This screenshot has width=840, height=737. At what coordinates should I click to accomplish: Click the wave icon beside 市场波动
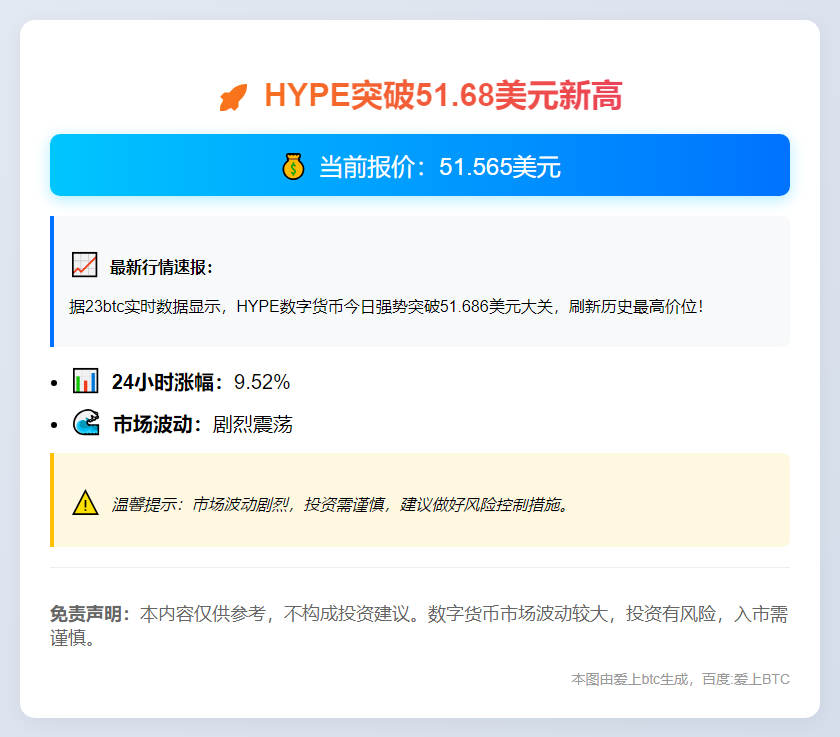pos(85,423)
